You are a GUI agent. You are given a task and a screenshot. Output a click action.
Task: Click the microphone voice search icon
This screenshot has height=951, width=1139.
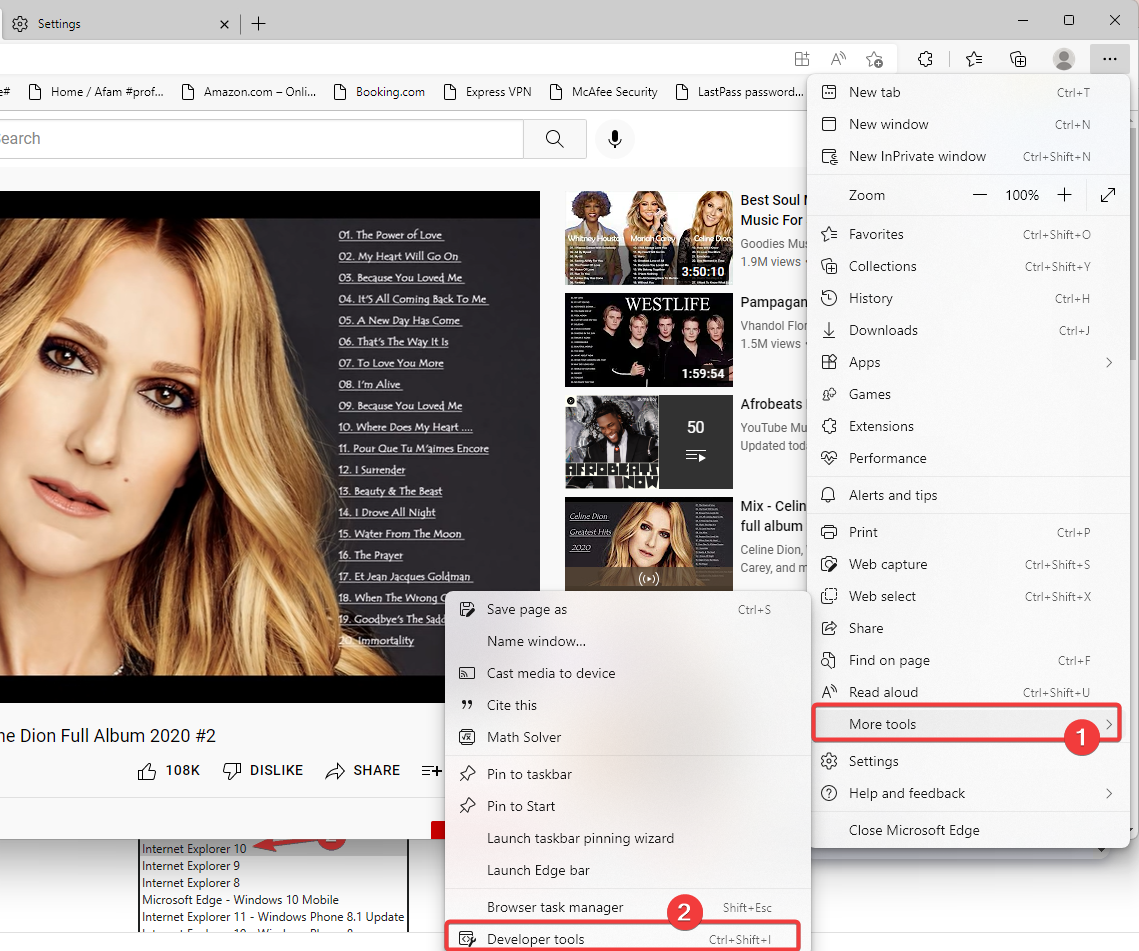tap(615, 139)
